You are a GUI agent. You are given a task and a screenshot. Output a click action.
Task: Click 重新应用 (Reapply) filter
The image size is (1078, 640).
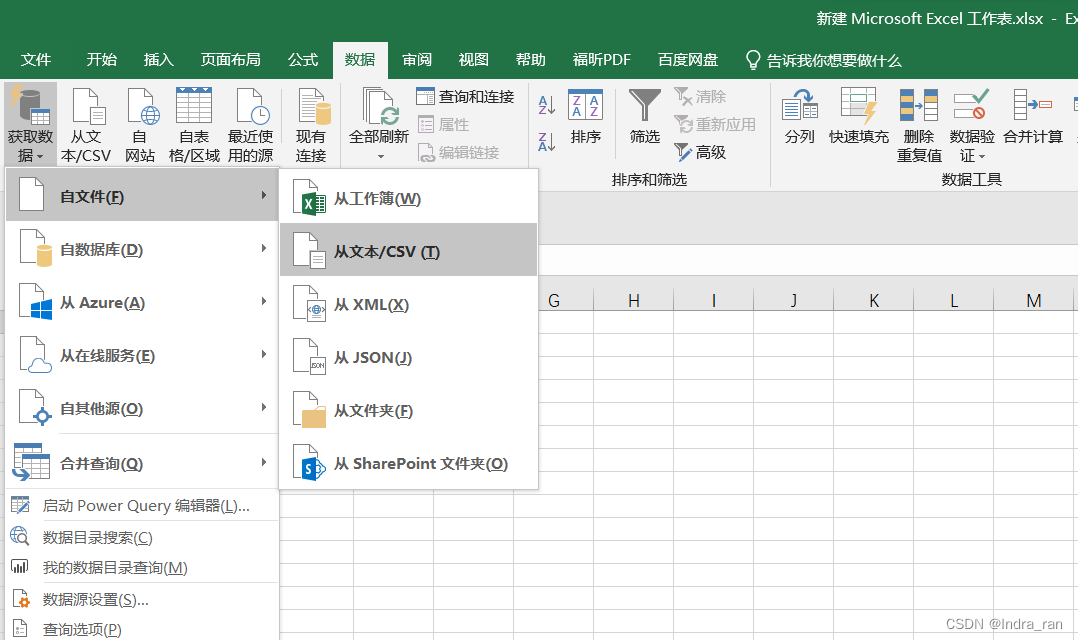[715, 125]
